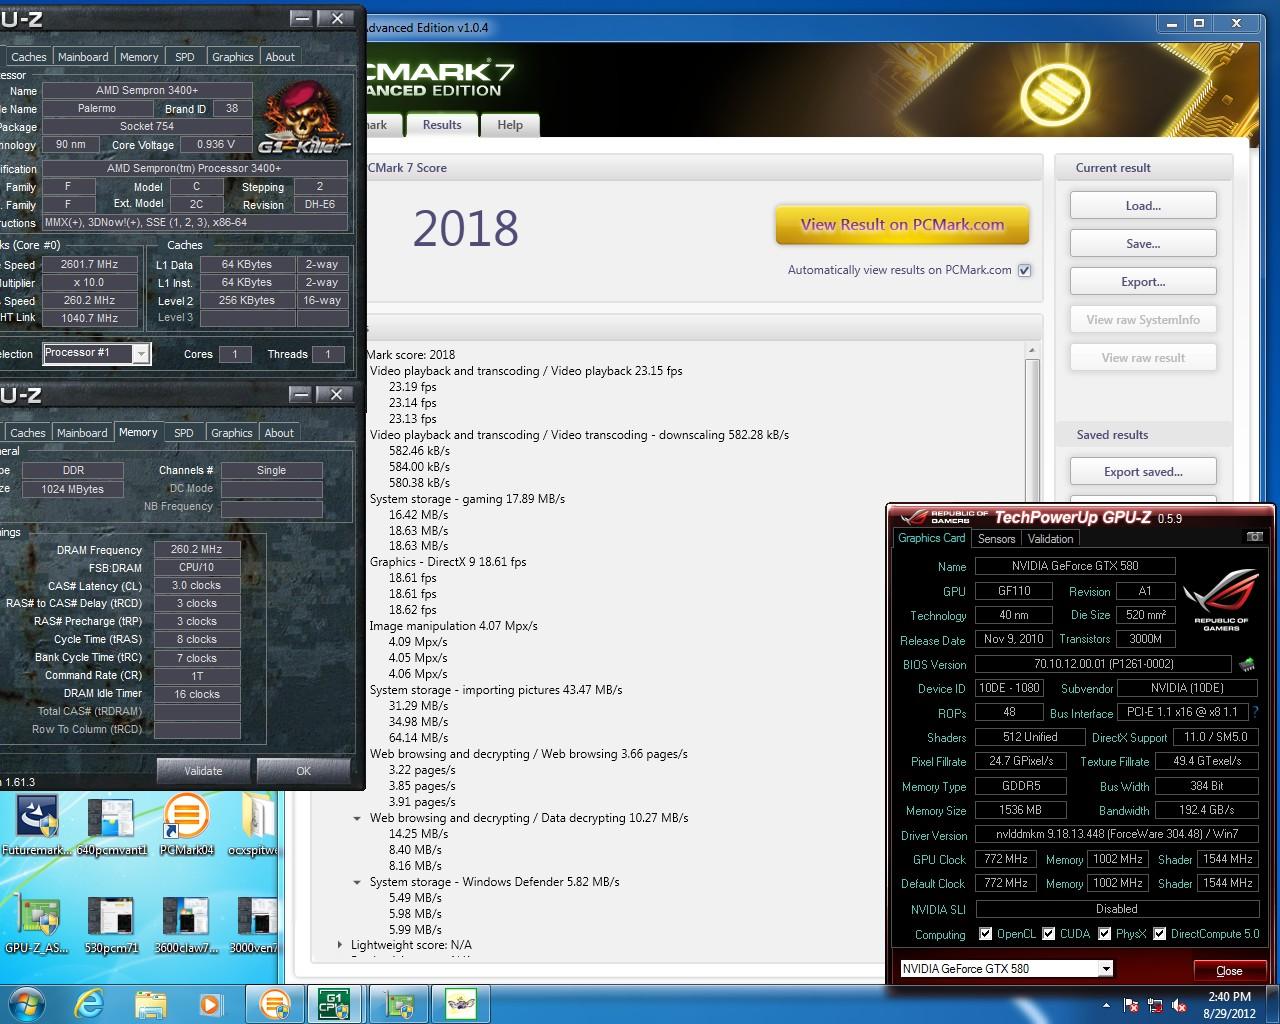This screenshot has height=1024, width=1280.
Task: Click the Export... button under Current result
Action: coord(1143,282)
